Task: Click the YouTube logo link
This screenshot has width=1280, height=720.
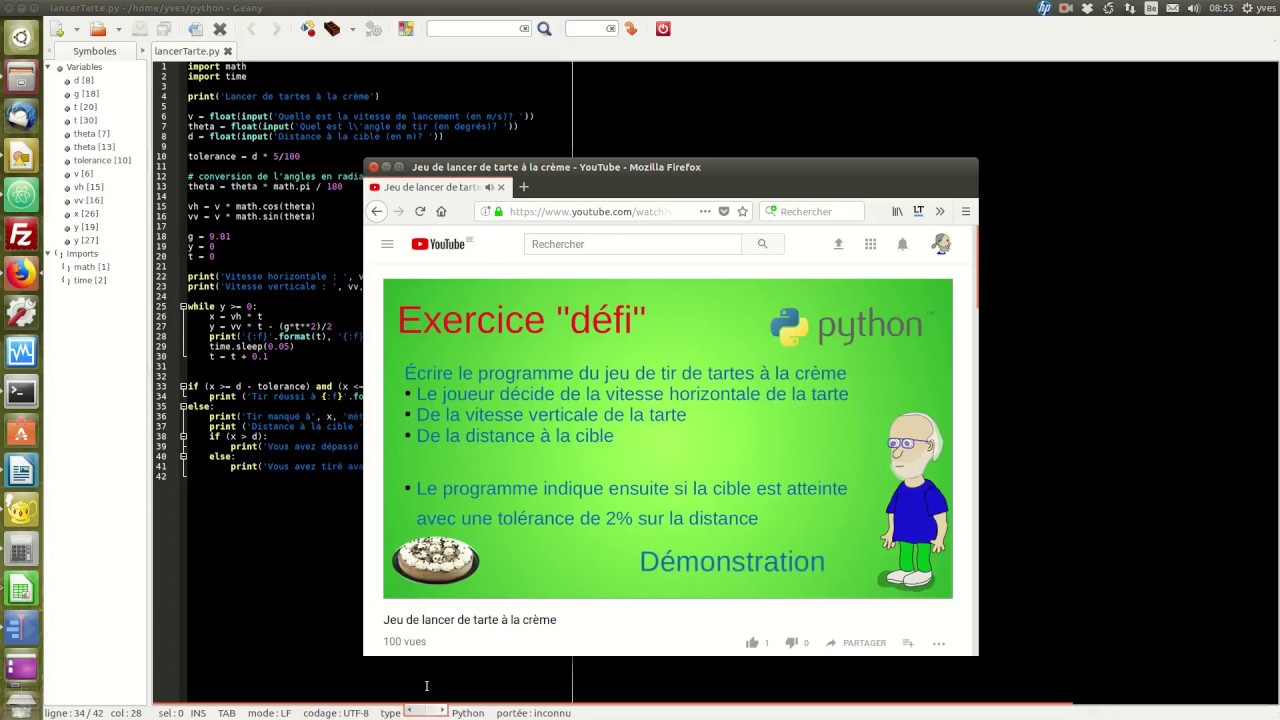Action: pyautogui.click(x=440, y=244)
